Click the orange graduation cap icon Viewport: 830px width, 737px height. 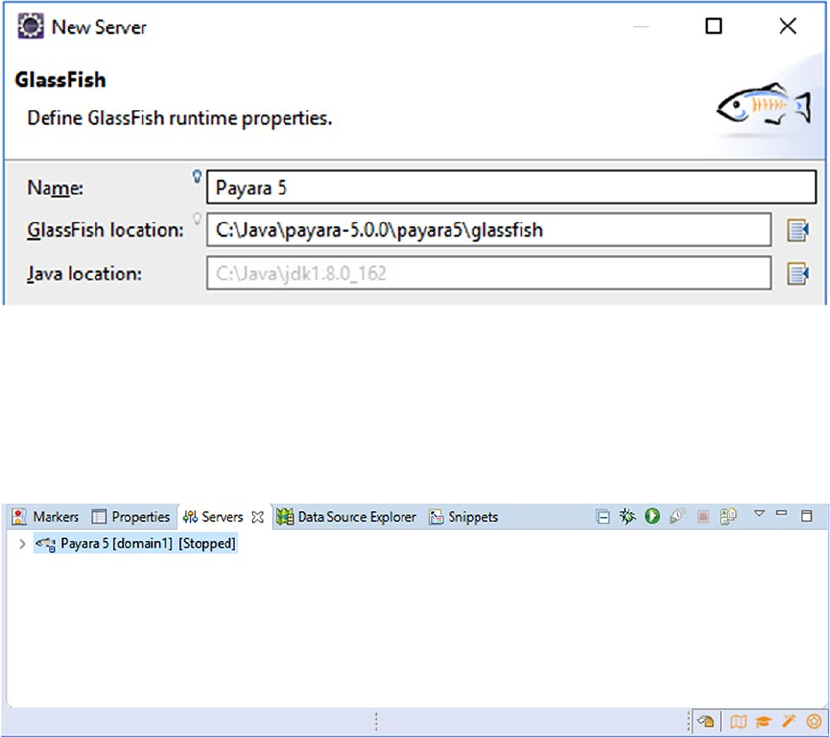tap(763, 721)
